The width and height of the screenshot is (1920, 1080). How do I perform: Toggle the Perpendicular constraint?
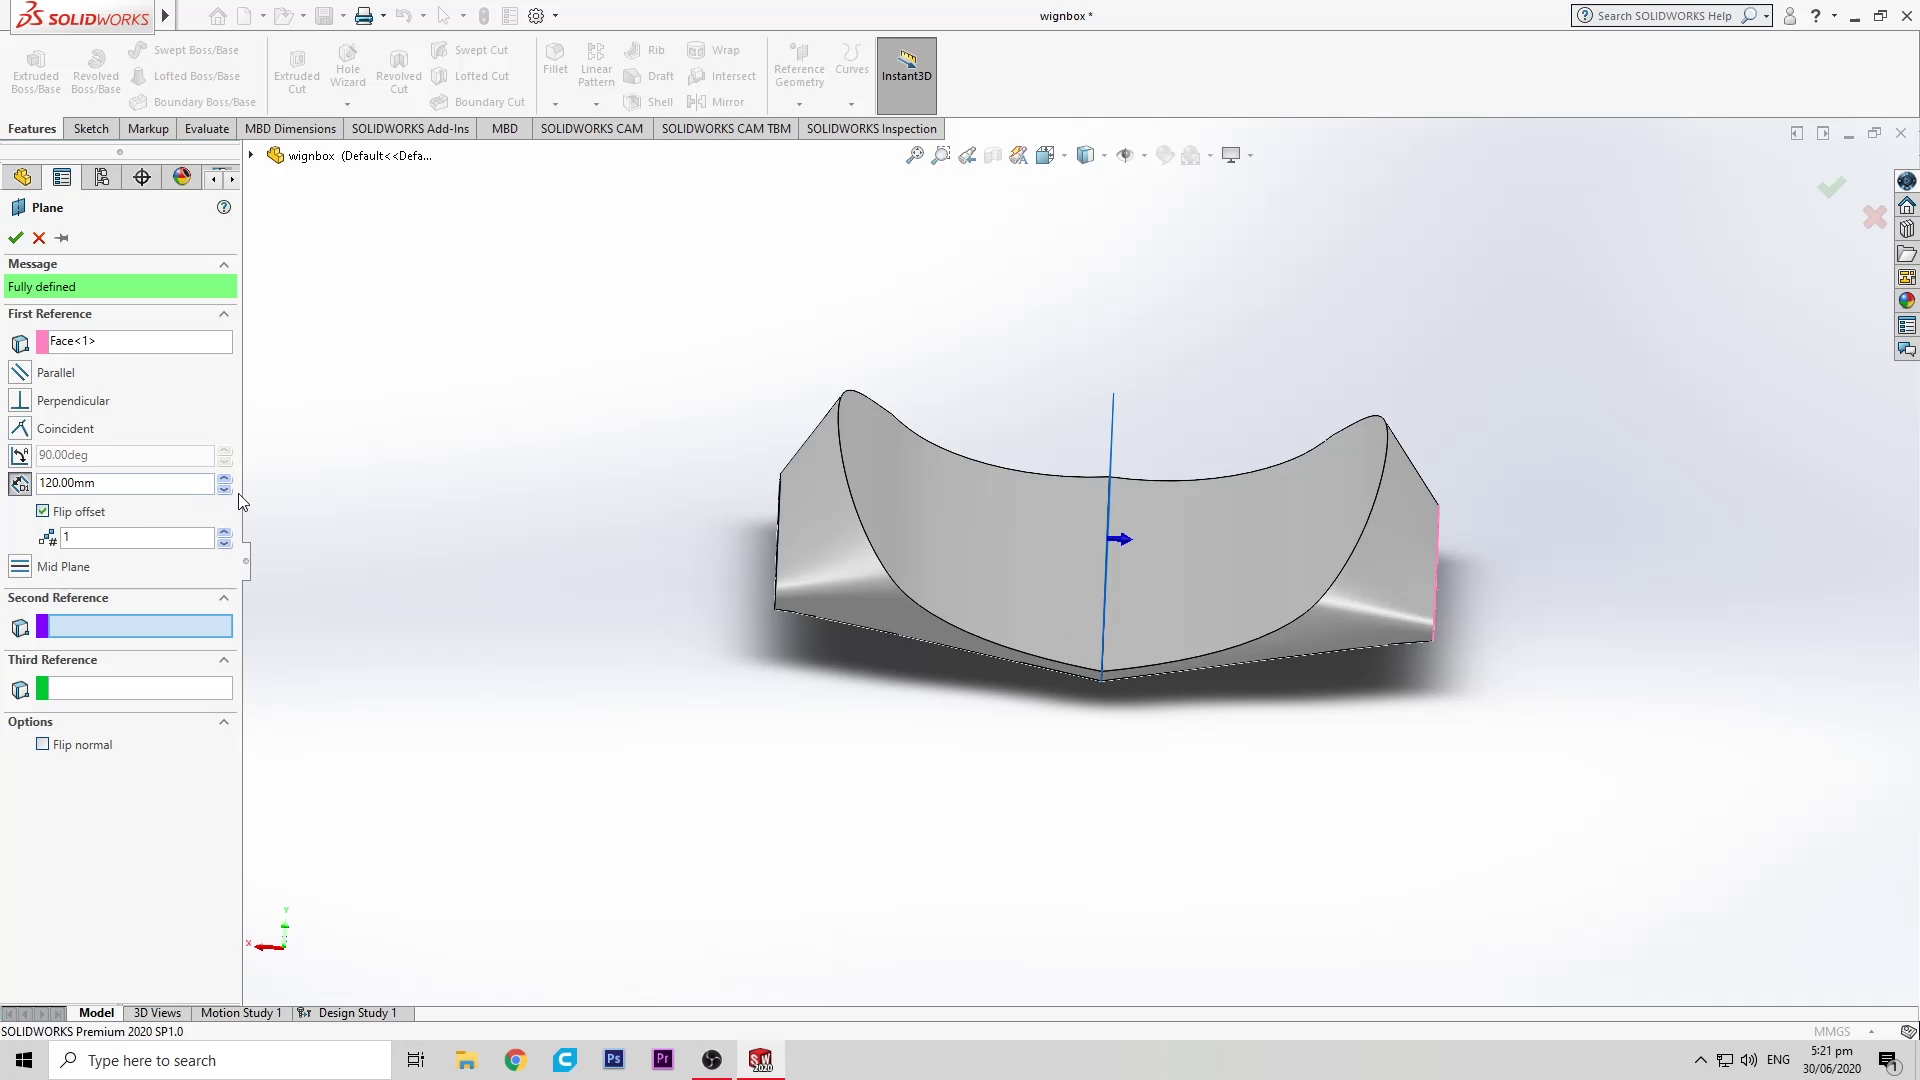point(19,400)
